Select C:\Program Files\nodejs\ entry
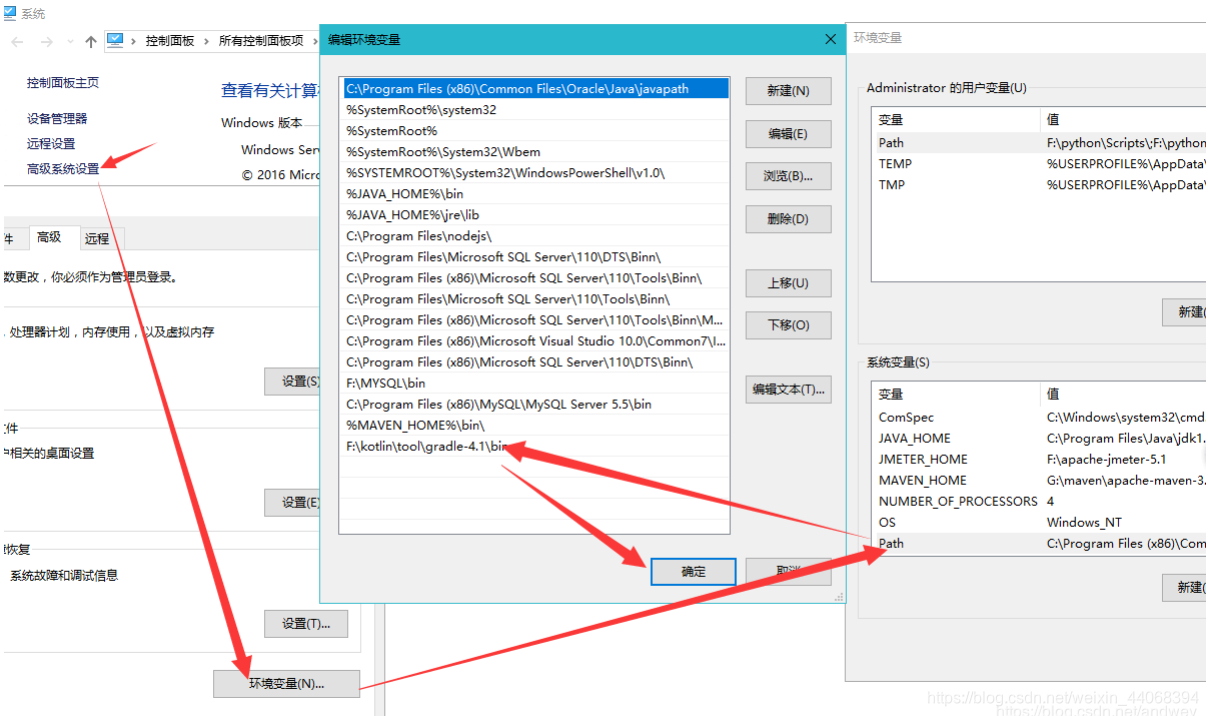The width and height of the screenshot is (1208, 716). [535, 236]
